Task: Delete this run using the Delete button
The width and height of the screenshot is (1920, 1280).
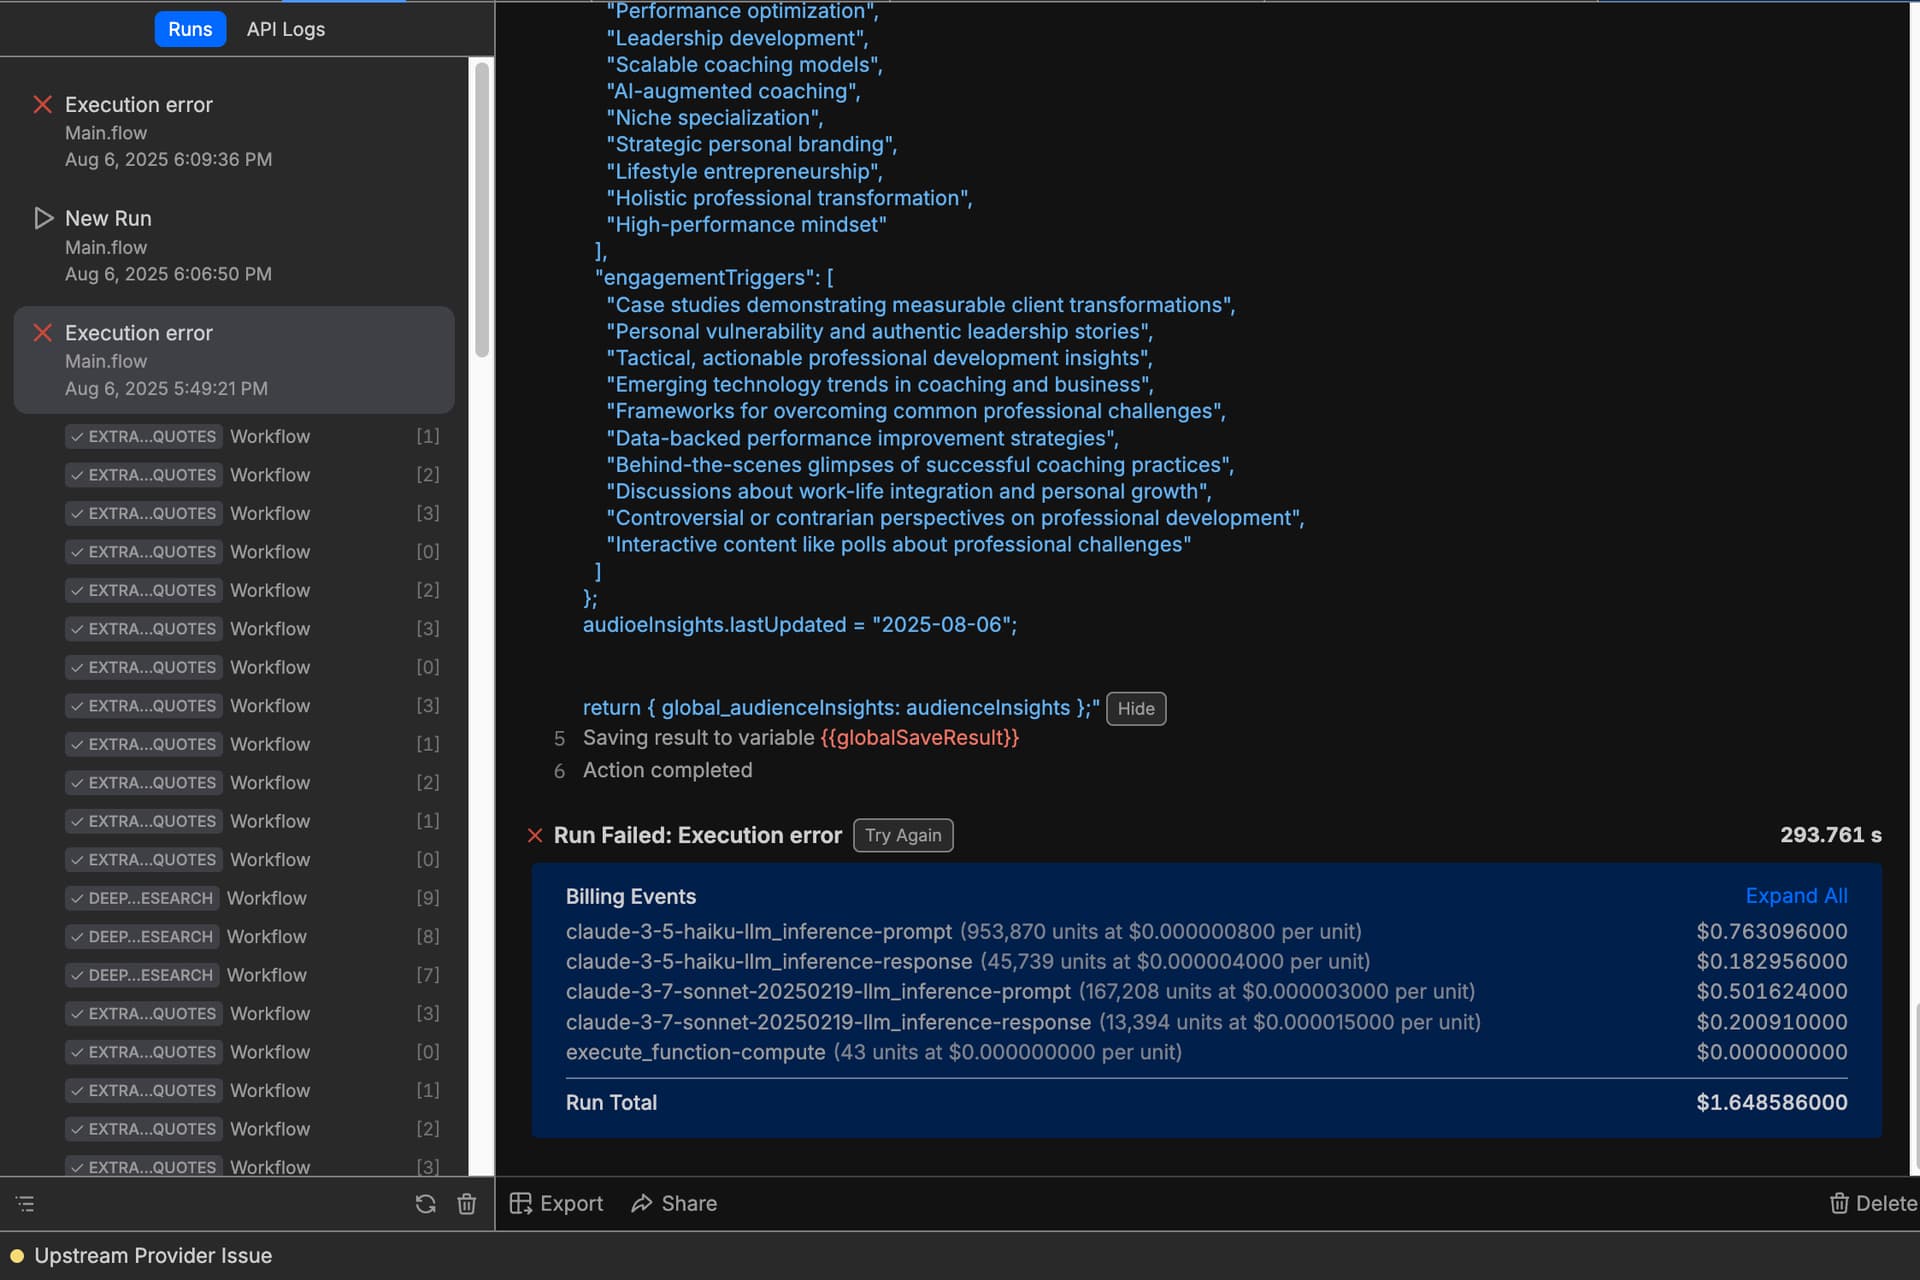Action: tap(1873, 1203)
